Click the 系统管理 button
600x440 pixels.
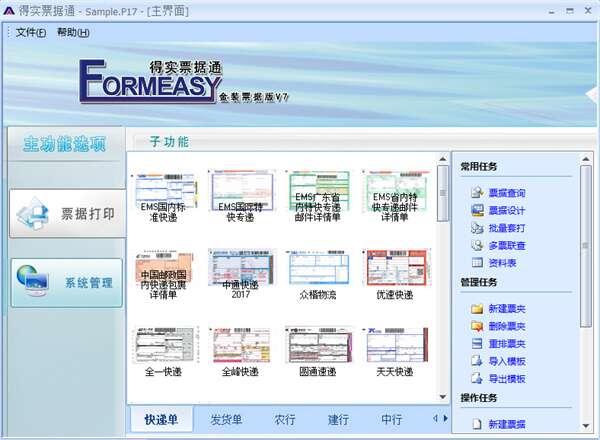click(x=67, y=282)
